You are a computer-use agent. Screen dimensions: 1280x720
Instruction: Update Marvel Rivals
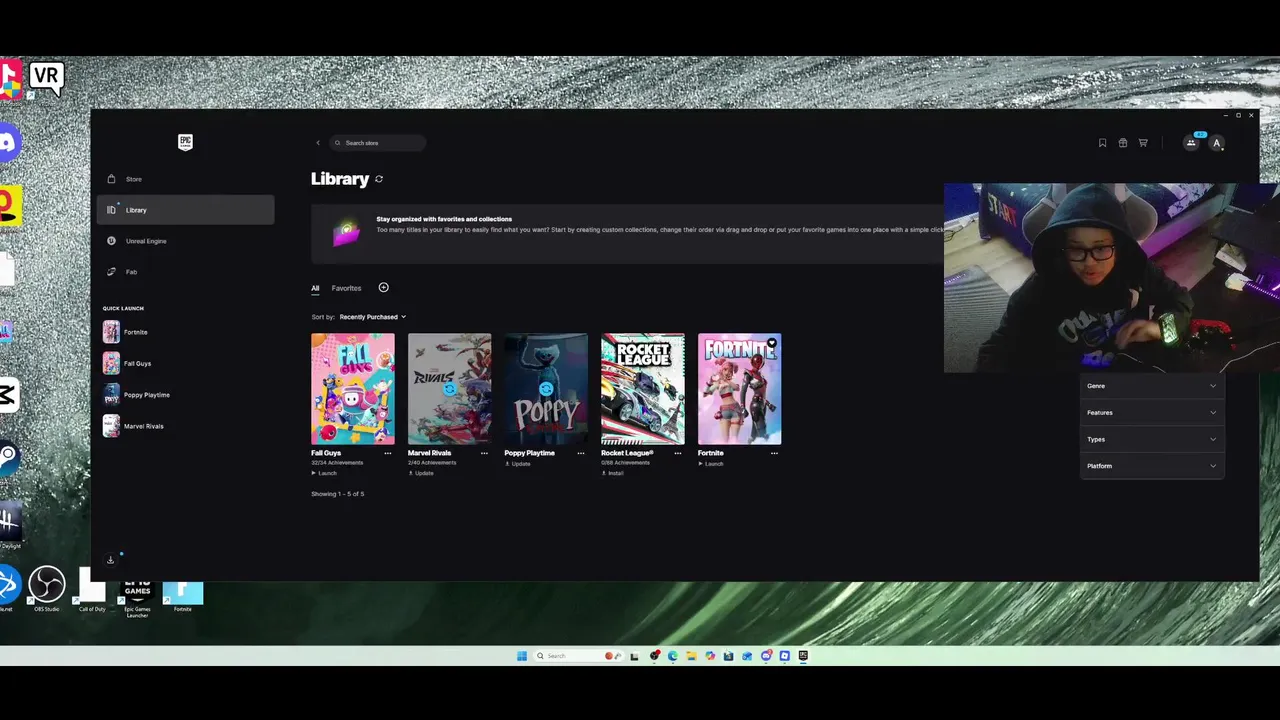click(x=421, y=473)
